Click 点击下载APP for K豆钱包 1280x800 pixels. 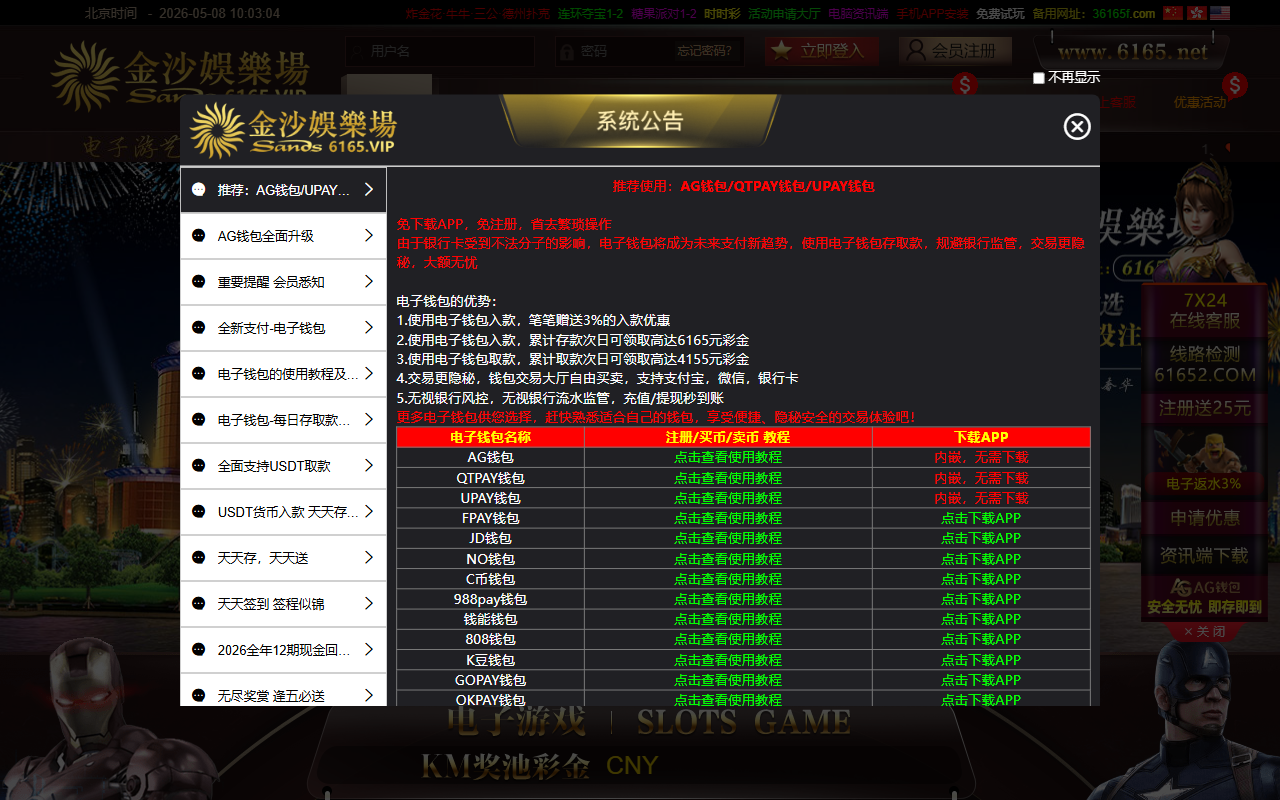pos(981,660)
